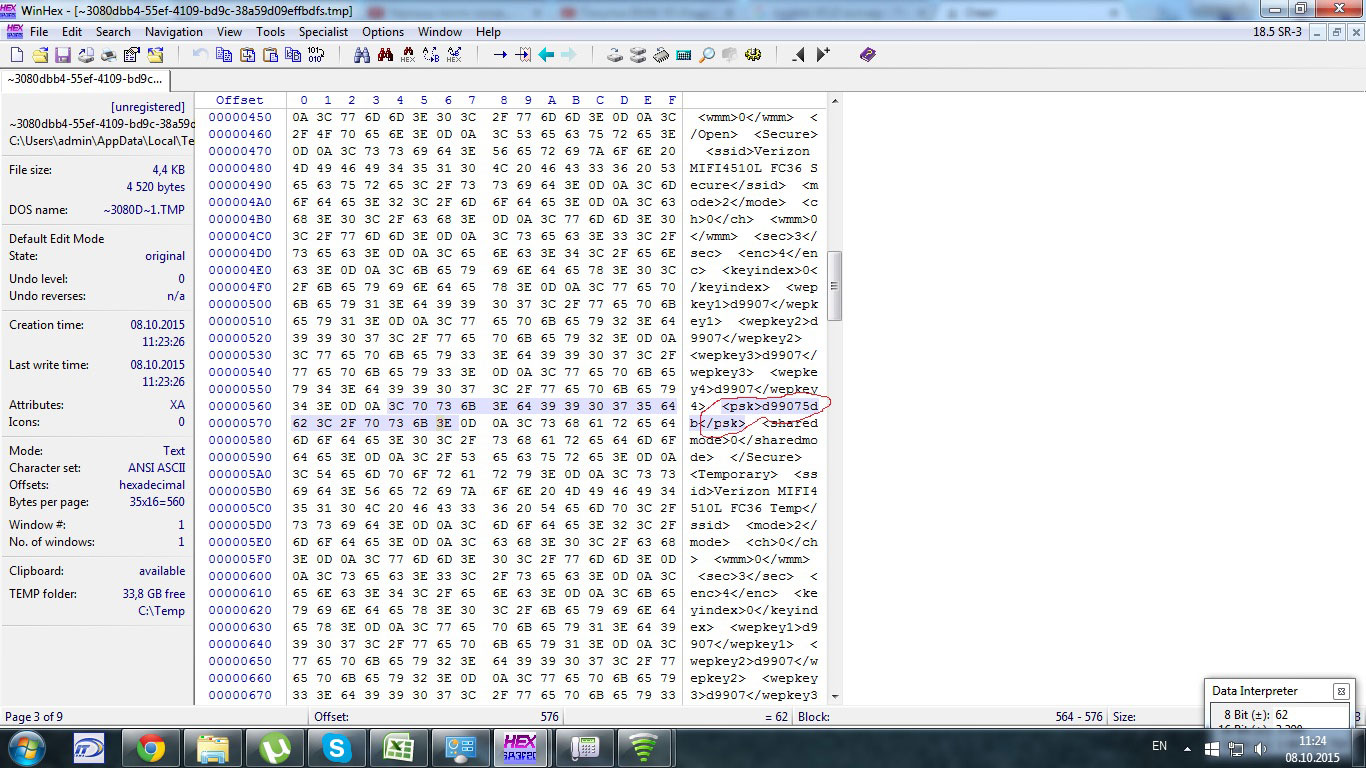This screenshot has width=1366, height=768.
Task: Click the Undo arrow icon
Action: click(x=201, y=55)
